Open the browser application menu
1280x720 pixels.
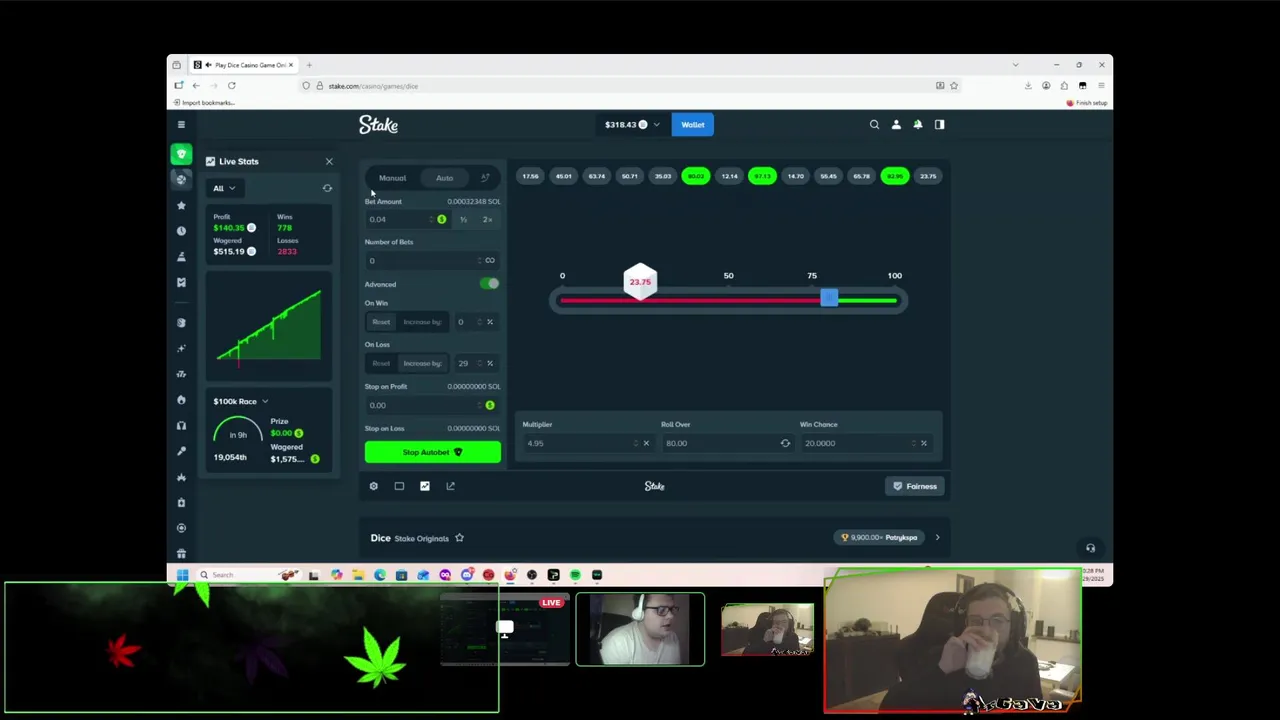click(x=1101, y=86)
